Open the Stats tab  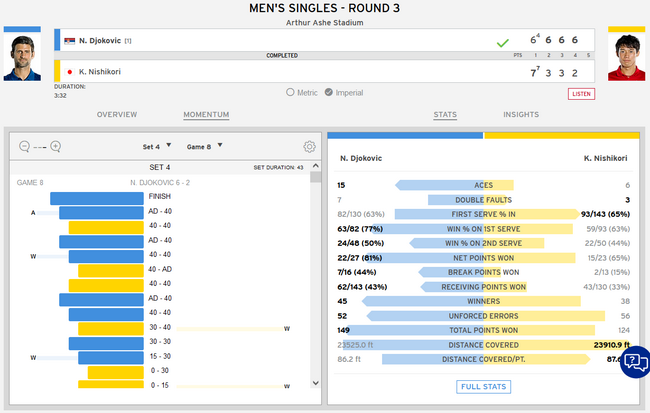[x=445, y=115]
